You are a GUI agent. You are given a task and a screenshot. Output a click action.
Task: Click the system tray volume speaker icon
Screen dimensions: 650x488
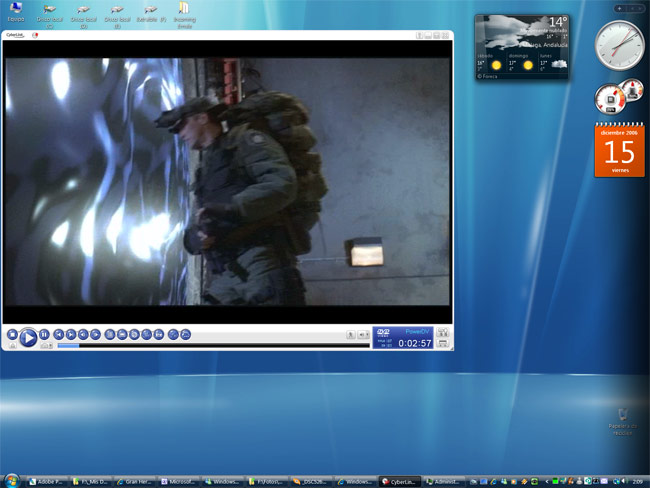(x=625, y=481)
